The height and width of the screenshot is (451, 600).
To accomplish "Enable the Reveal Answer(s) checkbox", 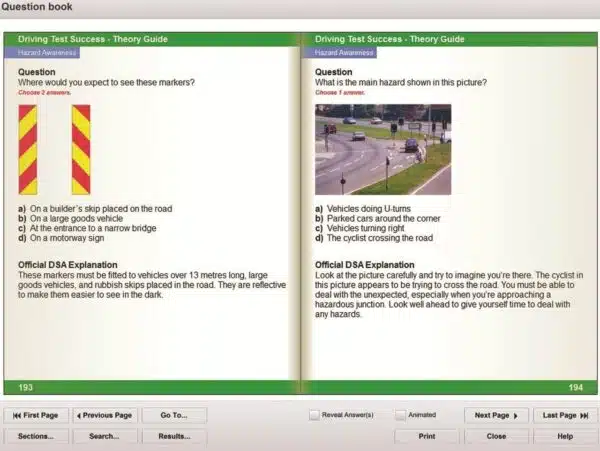I will click(x=314, y=415).
